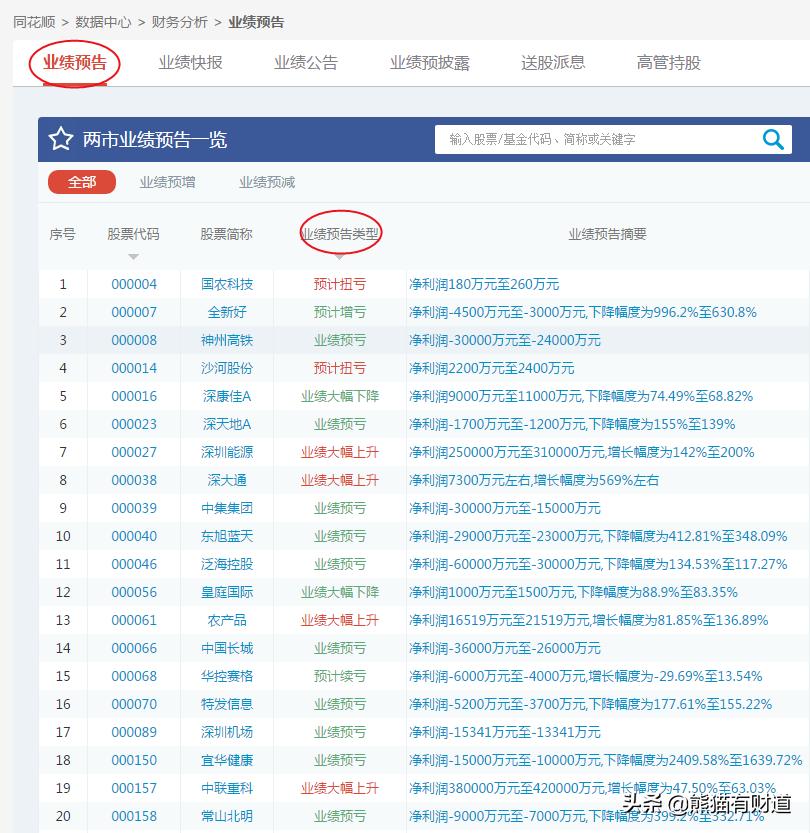
Task: Switch to the 业绩快报 tab
Action: click(191, 61)
